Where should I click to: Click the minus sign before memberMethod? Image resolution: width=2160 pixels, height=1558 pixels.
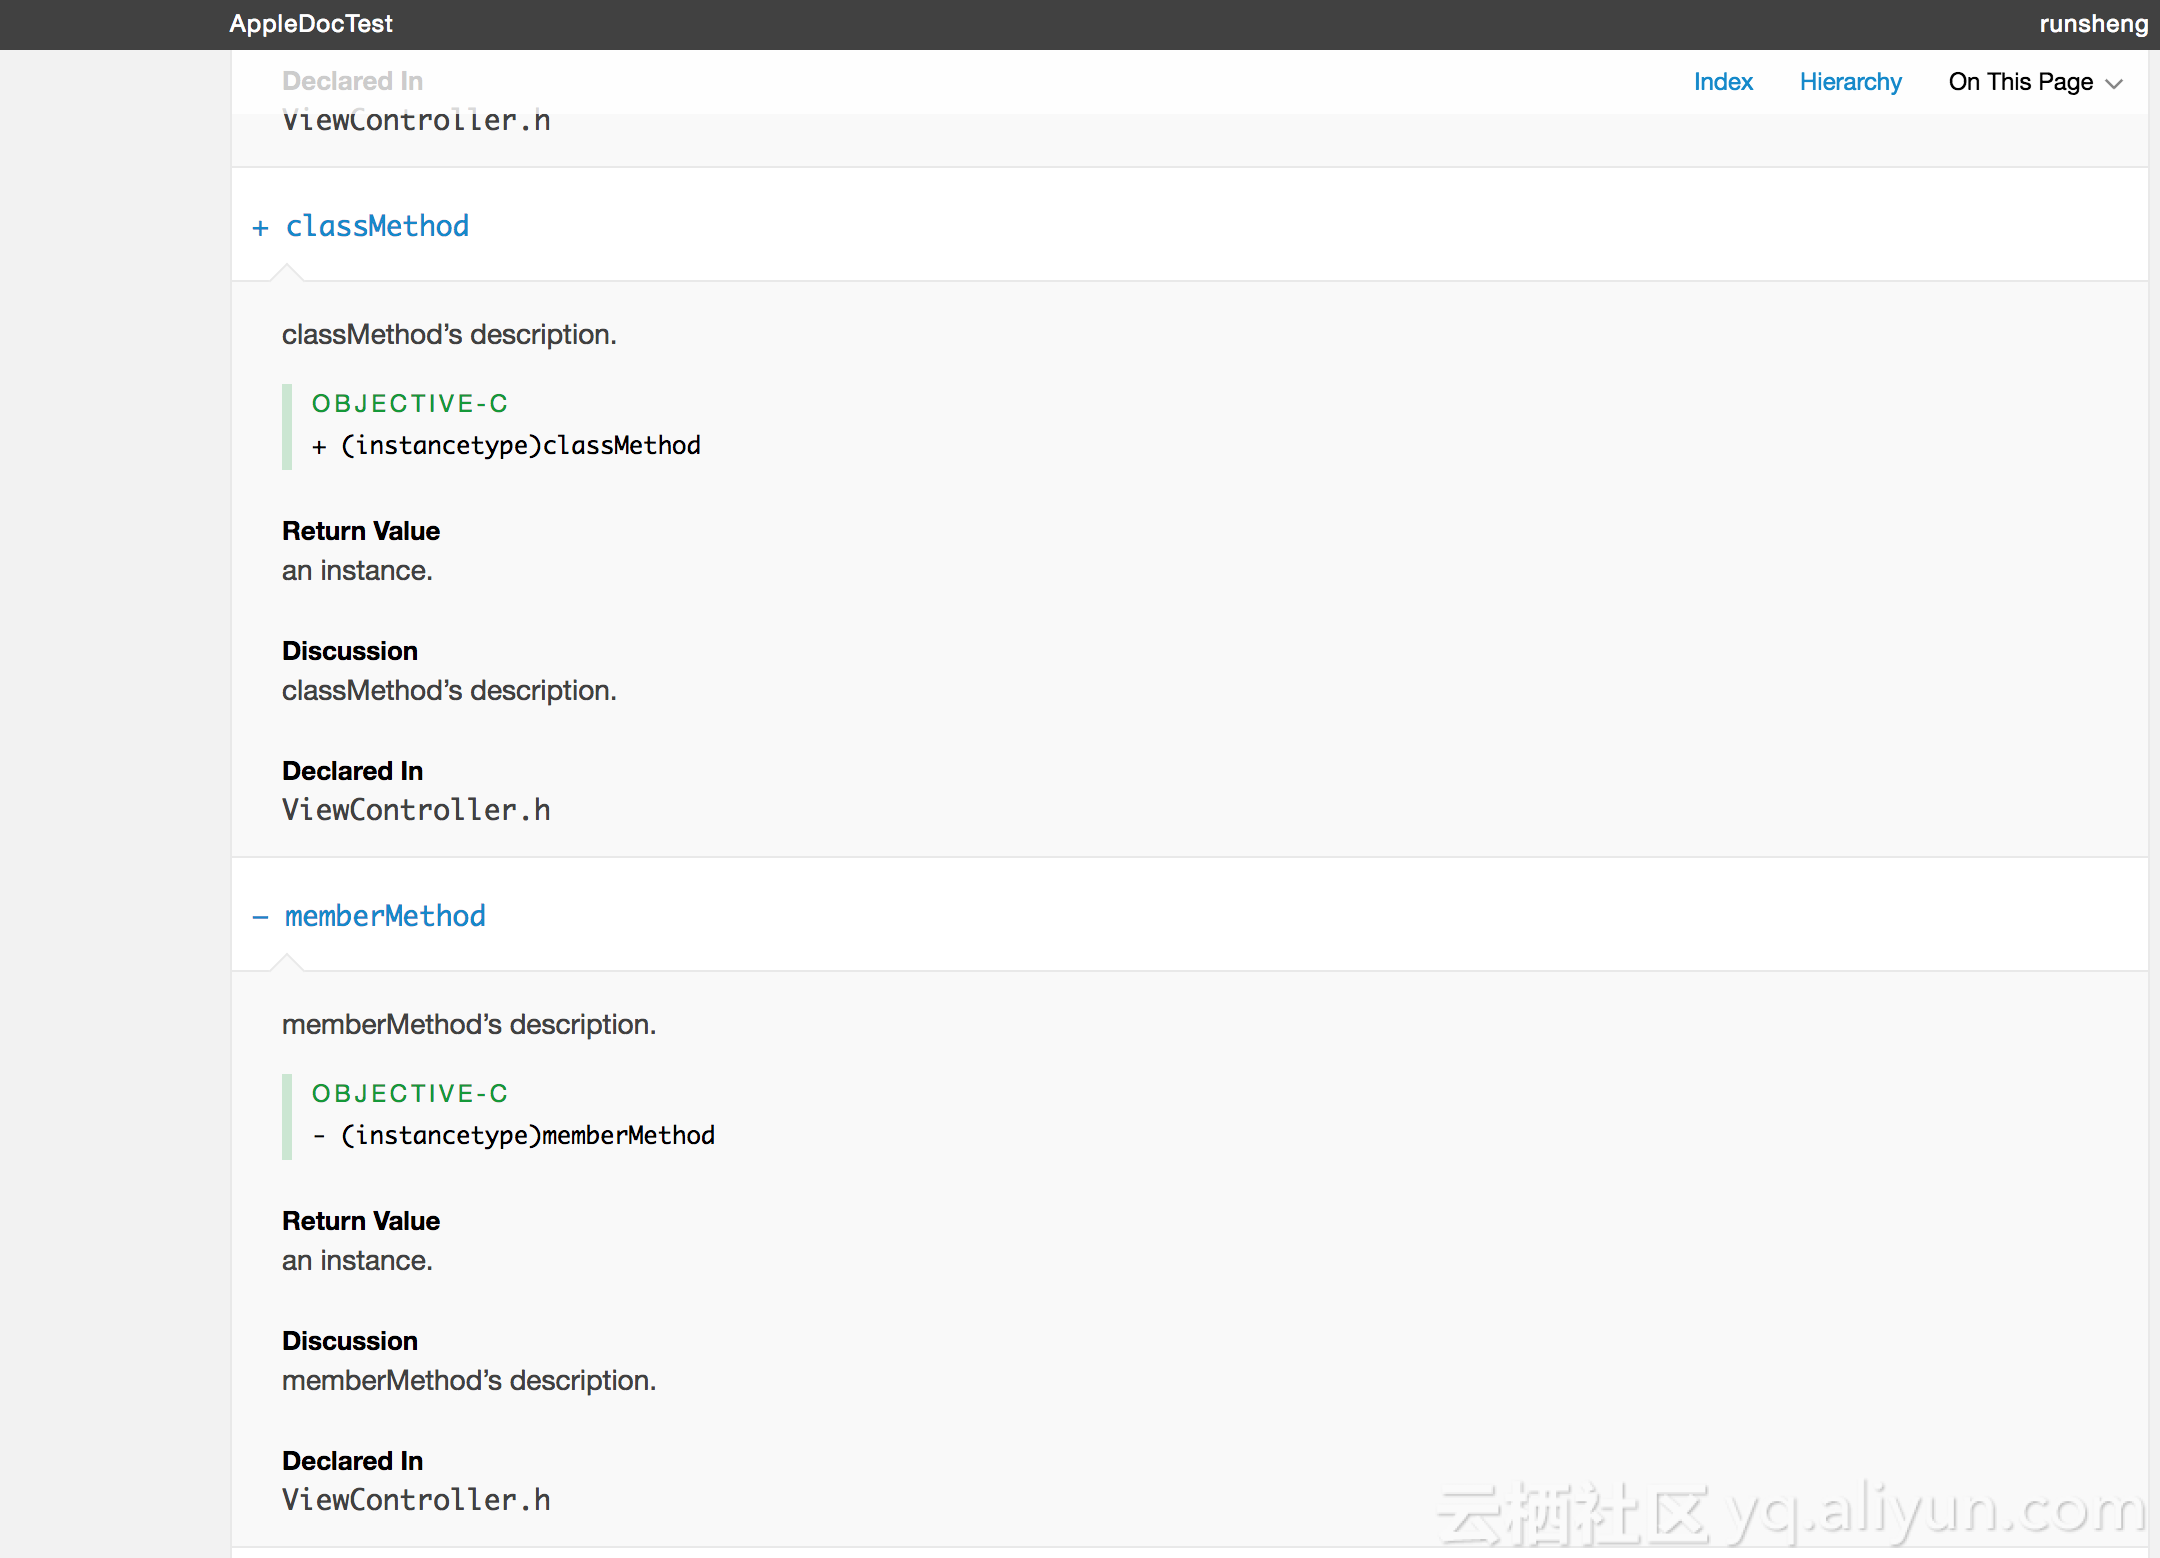(x=261, y=917)
